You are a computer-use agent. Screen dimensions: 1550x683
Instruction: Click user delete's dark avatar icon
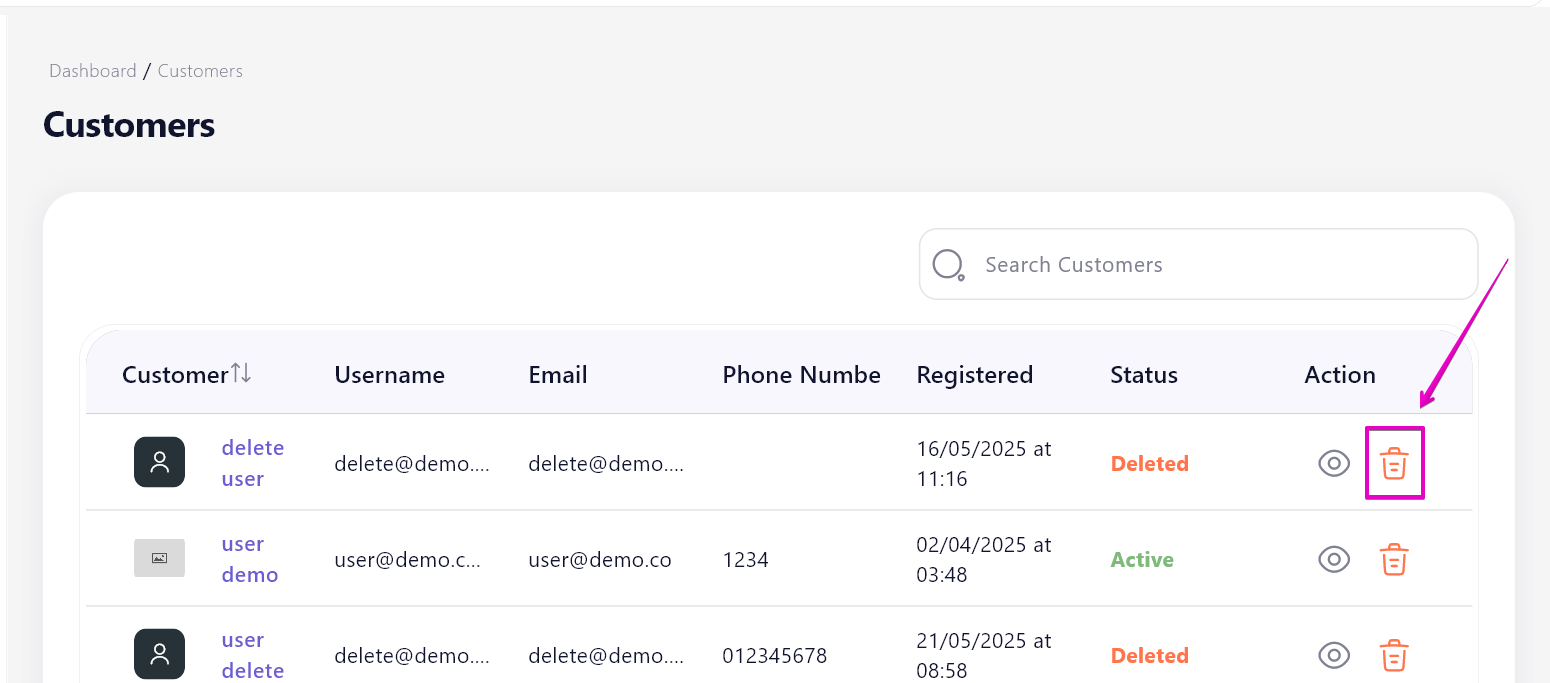[x=159, y=654]
